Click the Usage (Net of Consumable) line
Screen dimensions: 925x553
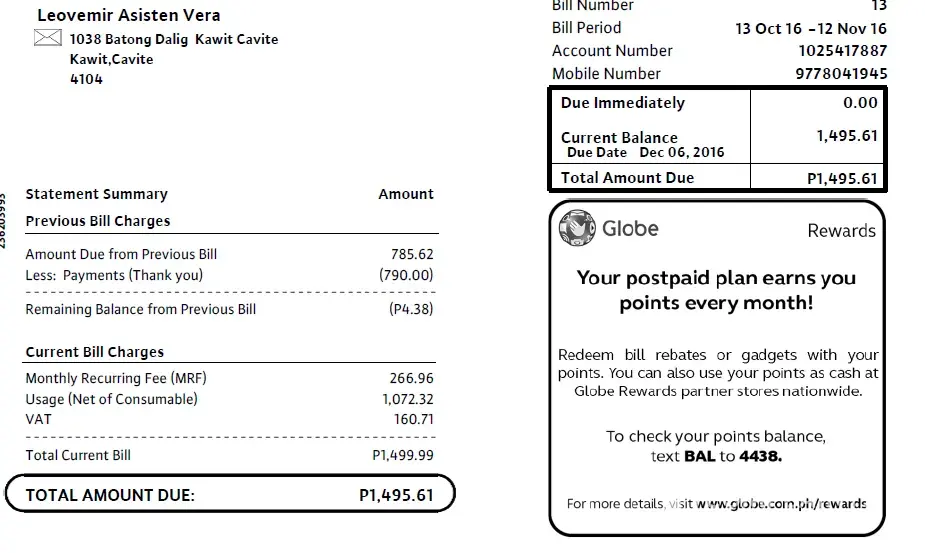coord(111,399)
